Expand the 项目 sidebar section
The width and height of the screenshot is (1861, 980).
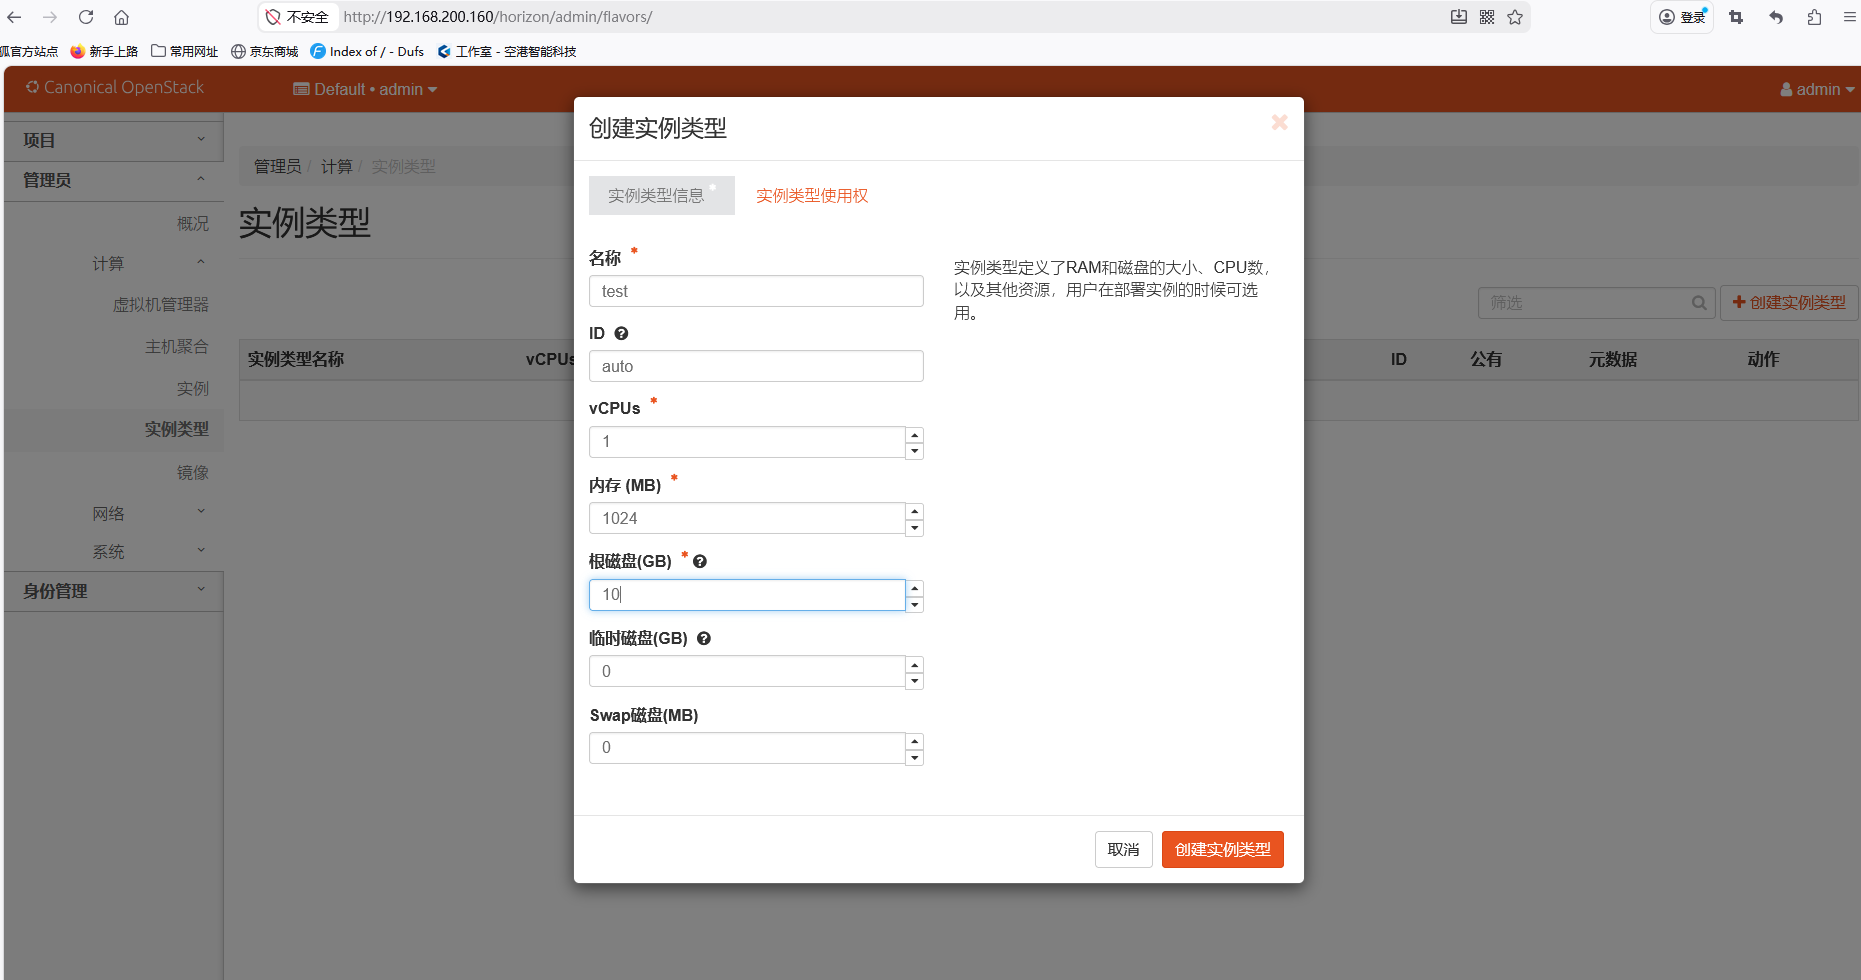[111, 139]
